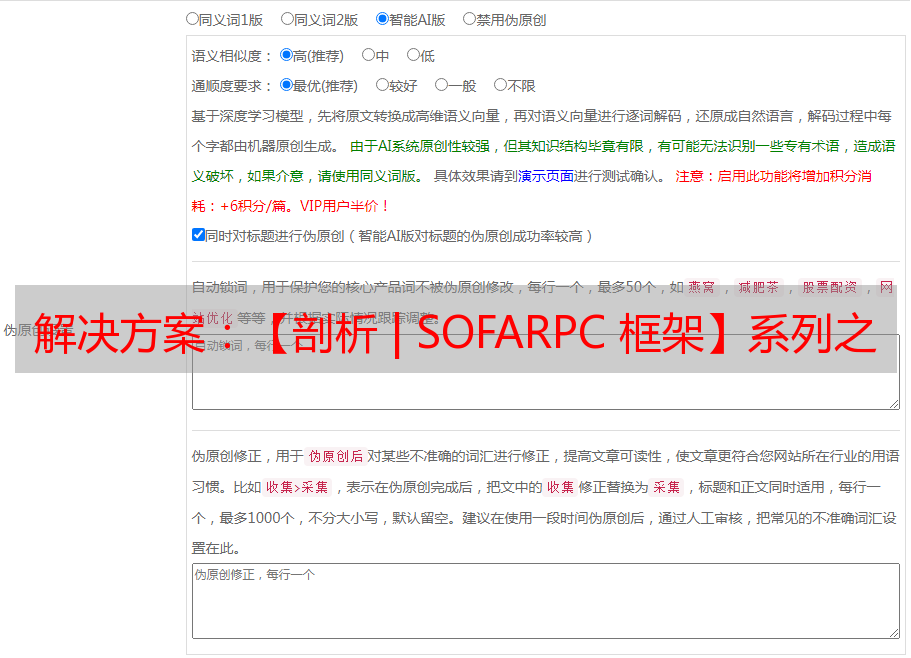This screenshot has height=658, width=911.
Task: Click inside the 自动锁词 text area
Action: click(x=545, y=390)
